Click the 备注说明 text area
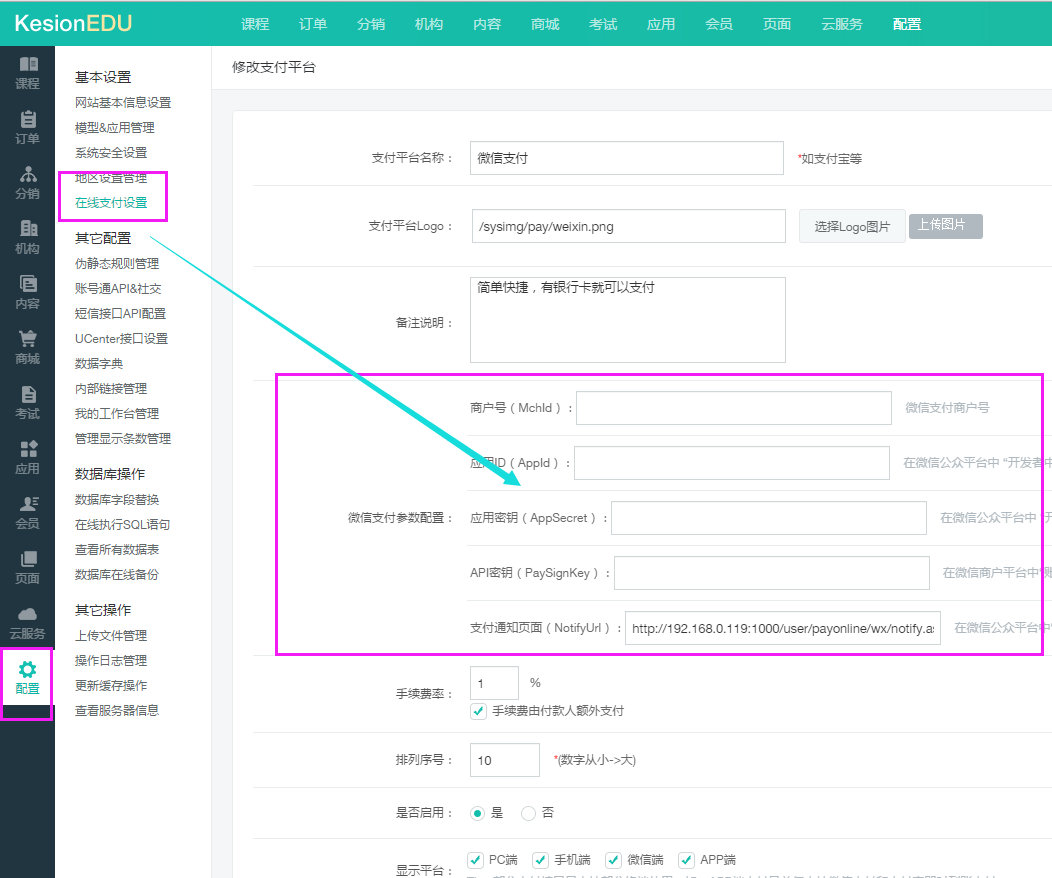 pos(627,320)
